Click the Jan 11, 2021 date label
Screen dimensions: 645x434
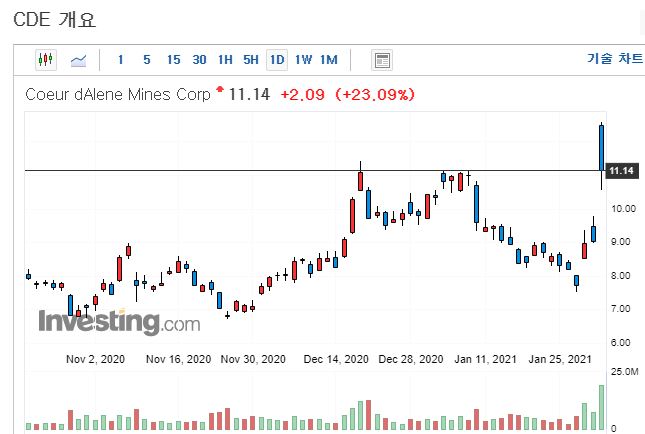[x=485, y=359]
